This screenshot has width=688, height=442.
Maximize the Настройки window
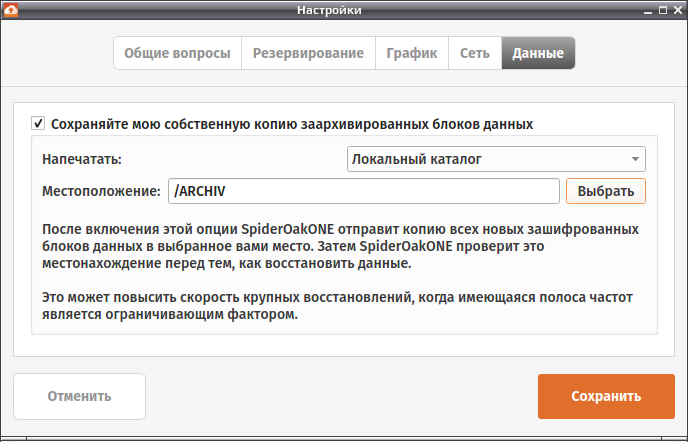[x=663, y=10]
